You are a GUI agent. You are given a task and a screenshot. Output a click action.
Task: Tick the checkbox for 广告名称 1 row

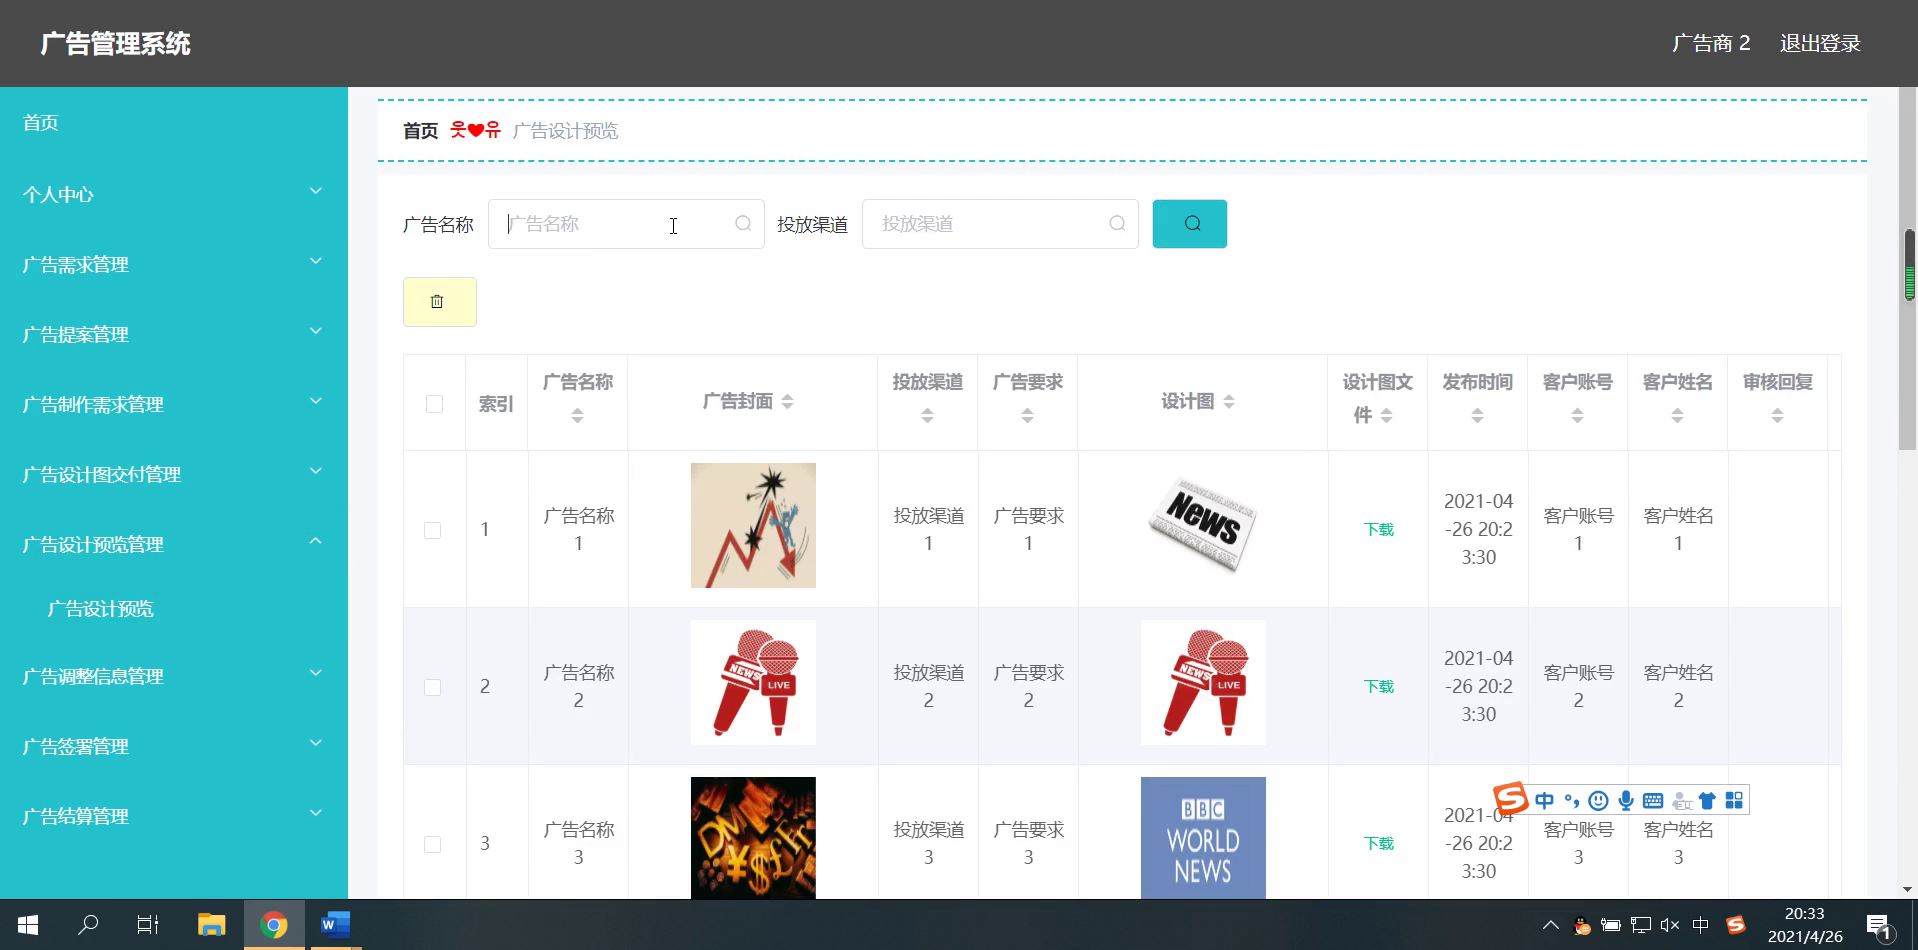433,529
